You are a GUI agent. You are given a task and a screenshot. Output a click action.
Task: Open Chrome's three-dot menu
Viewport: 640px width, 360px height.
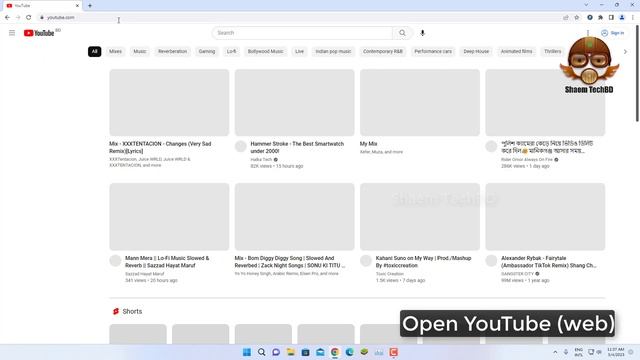633,18
